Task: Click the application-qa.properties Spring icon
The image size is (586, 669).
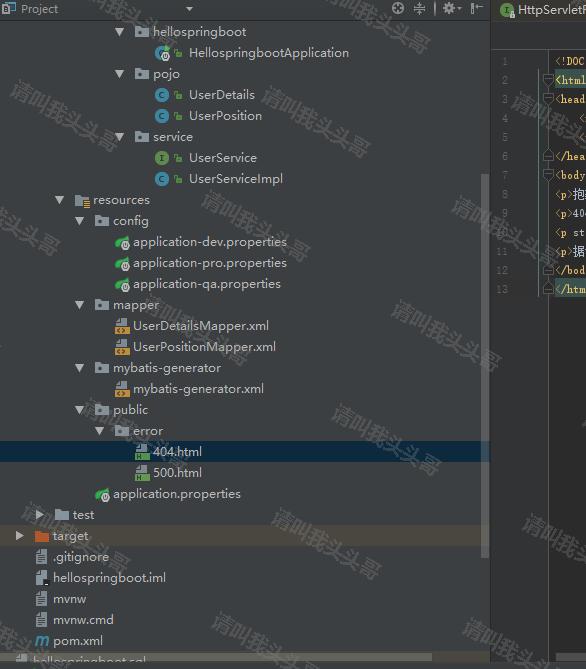Action: click(x=122, y=284)
